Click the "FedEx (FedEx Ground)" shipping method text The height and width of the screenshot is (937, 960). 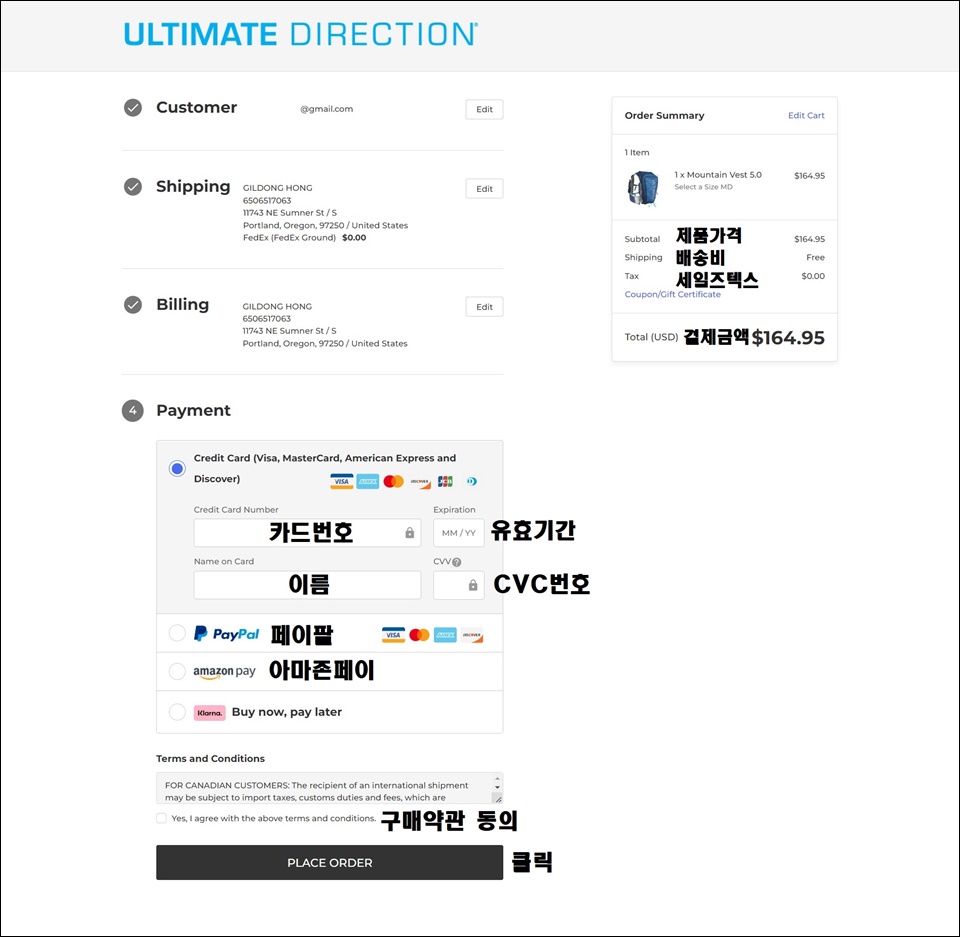click(290, 238)
